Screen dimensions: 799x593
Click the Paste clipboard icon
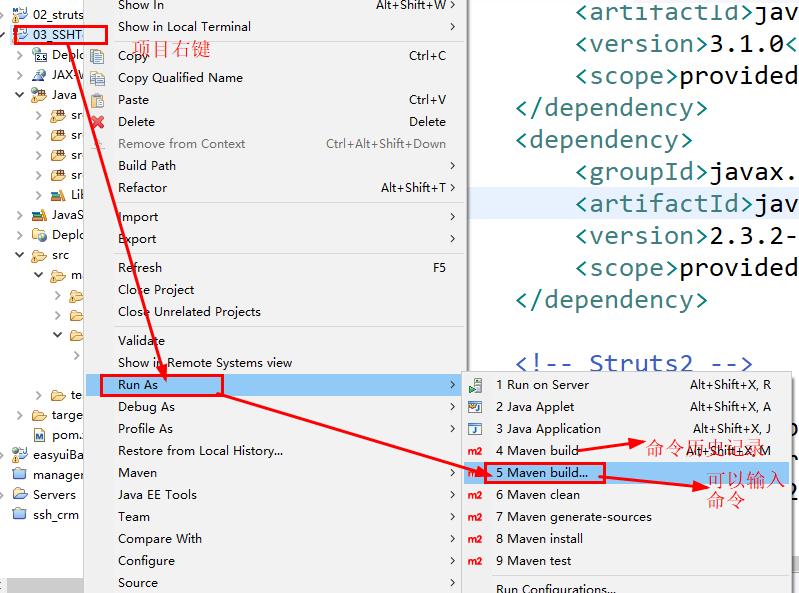click(x=97, y=100)
